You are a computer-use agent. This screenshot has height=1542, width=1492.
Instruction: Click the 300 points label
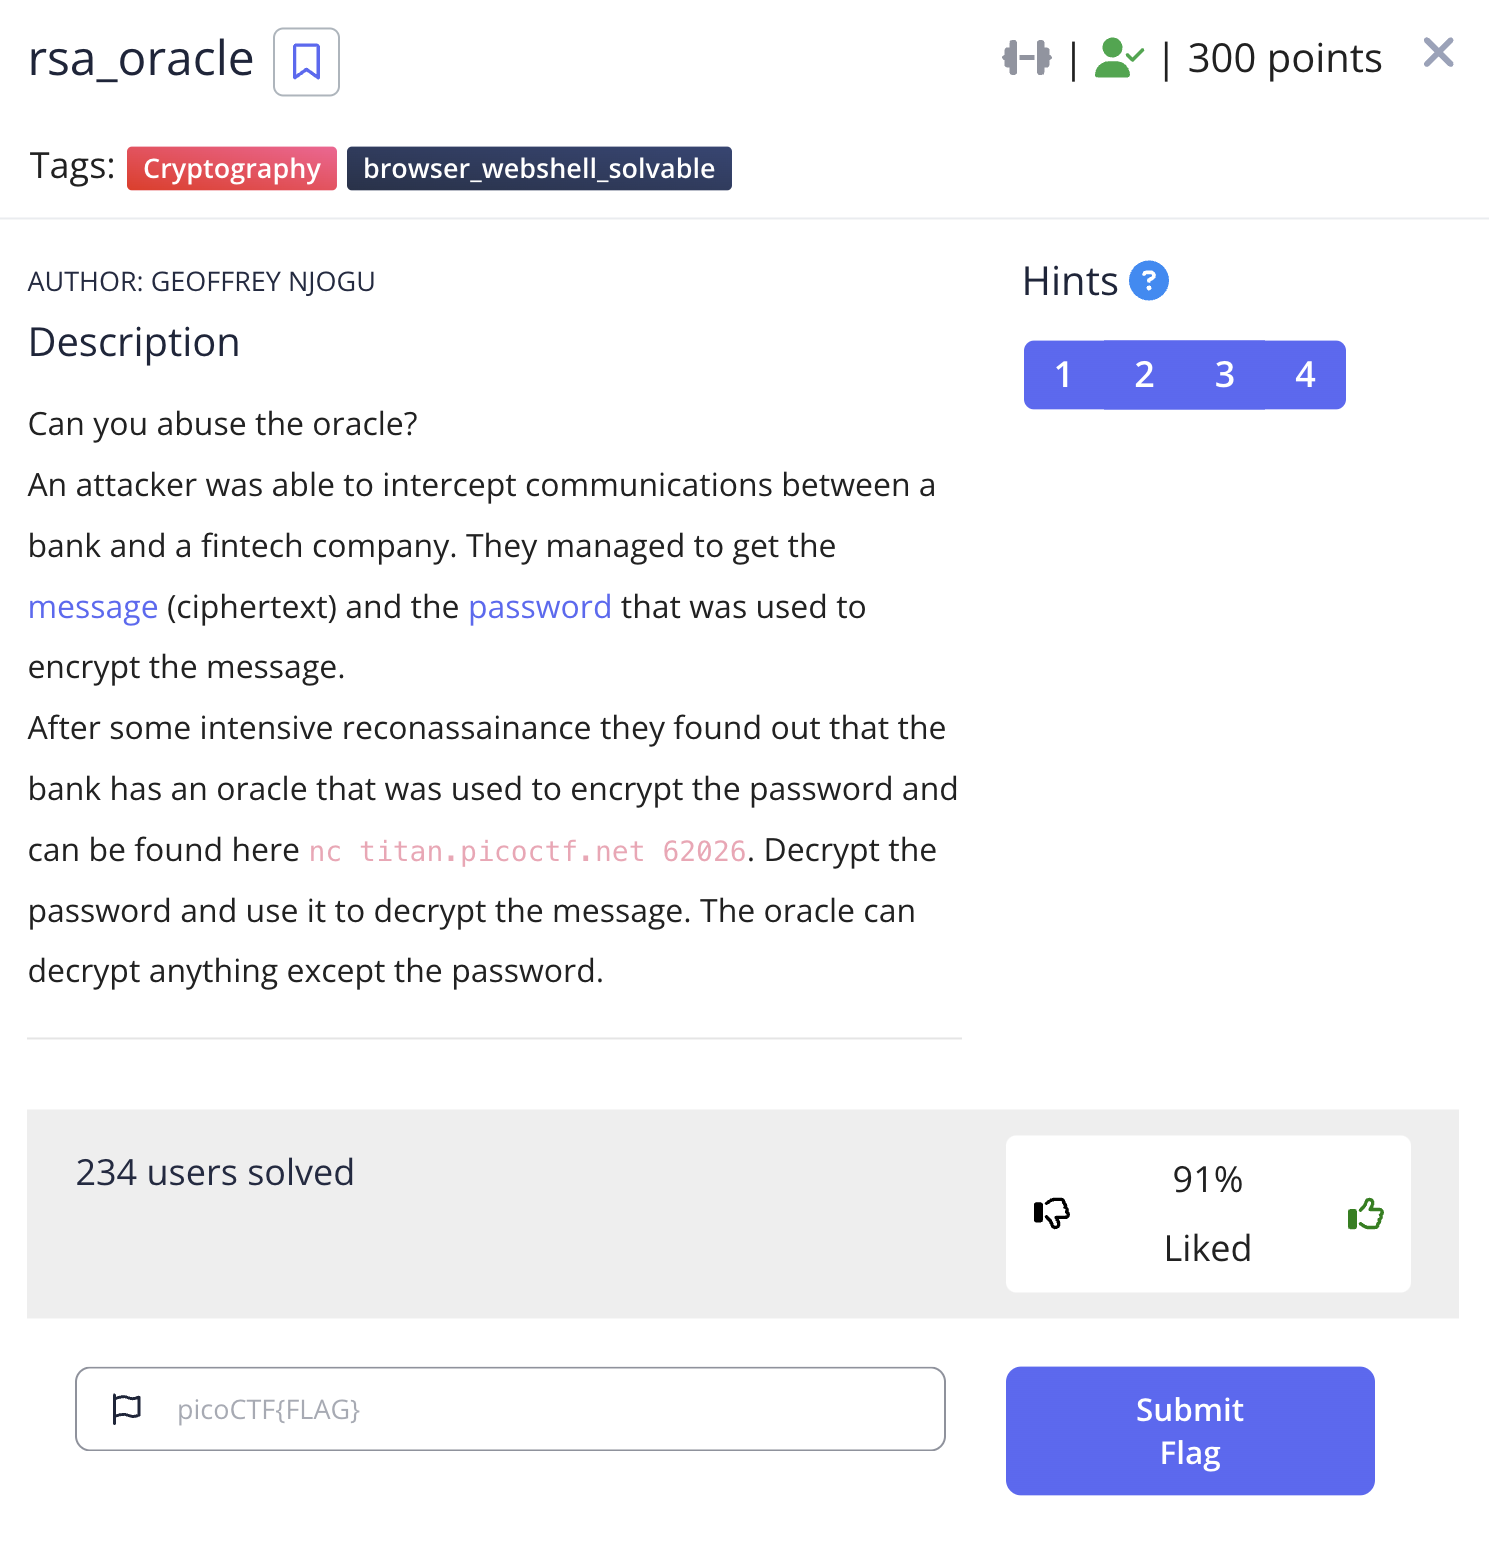pos(1284,59)
